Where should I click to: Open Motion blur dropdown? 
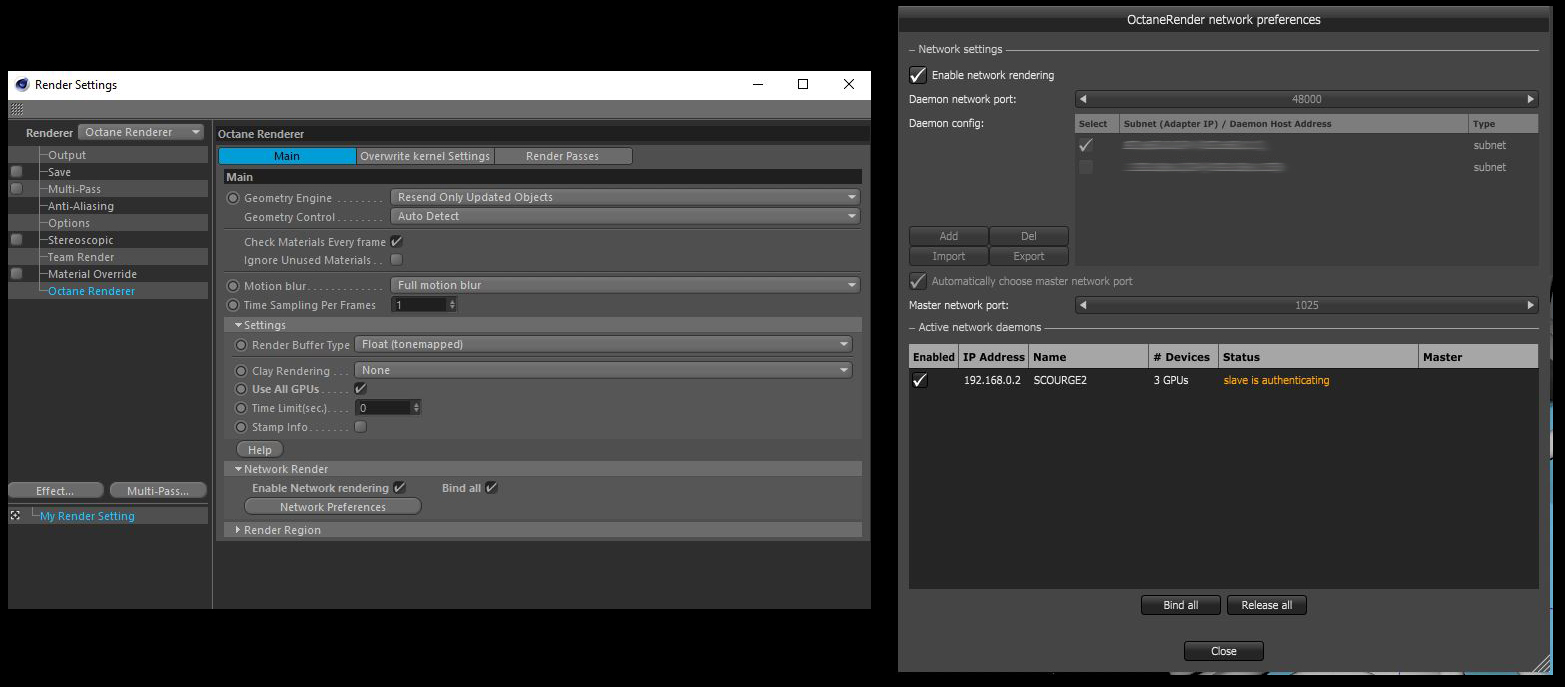(x=624, y=286)
